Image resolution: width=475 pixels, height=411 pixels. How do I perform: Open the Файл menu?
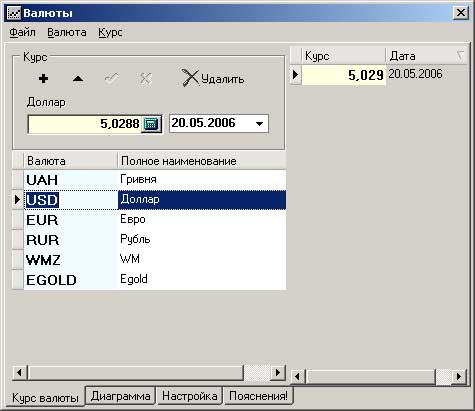(x=22, y=33)
